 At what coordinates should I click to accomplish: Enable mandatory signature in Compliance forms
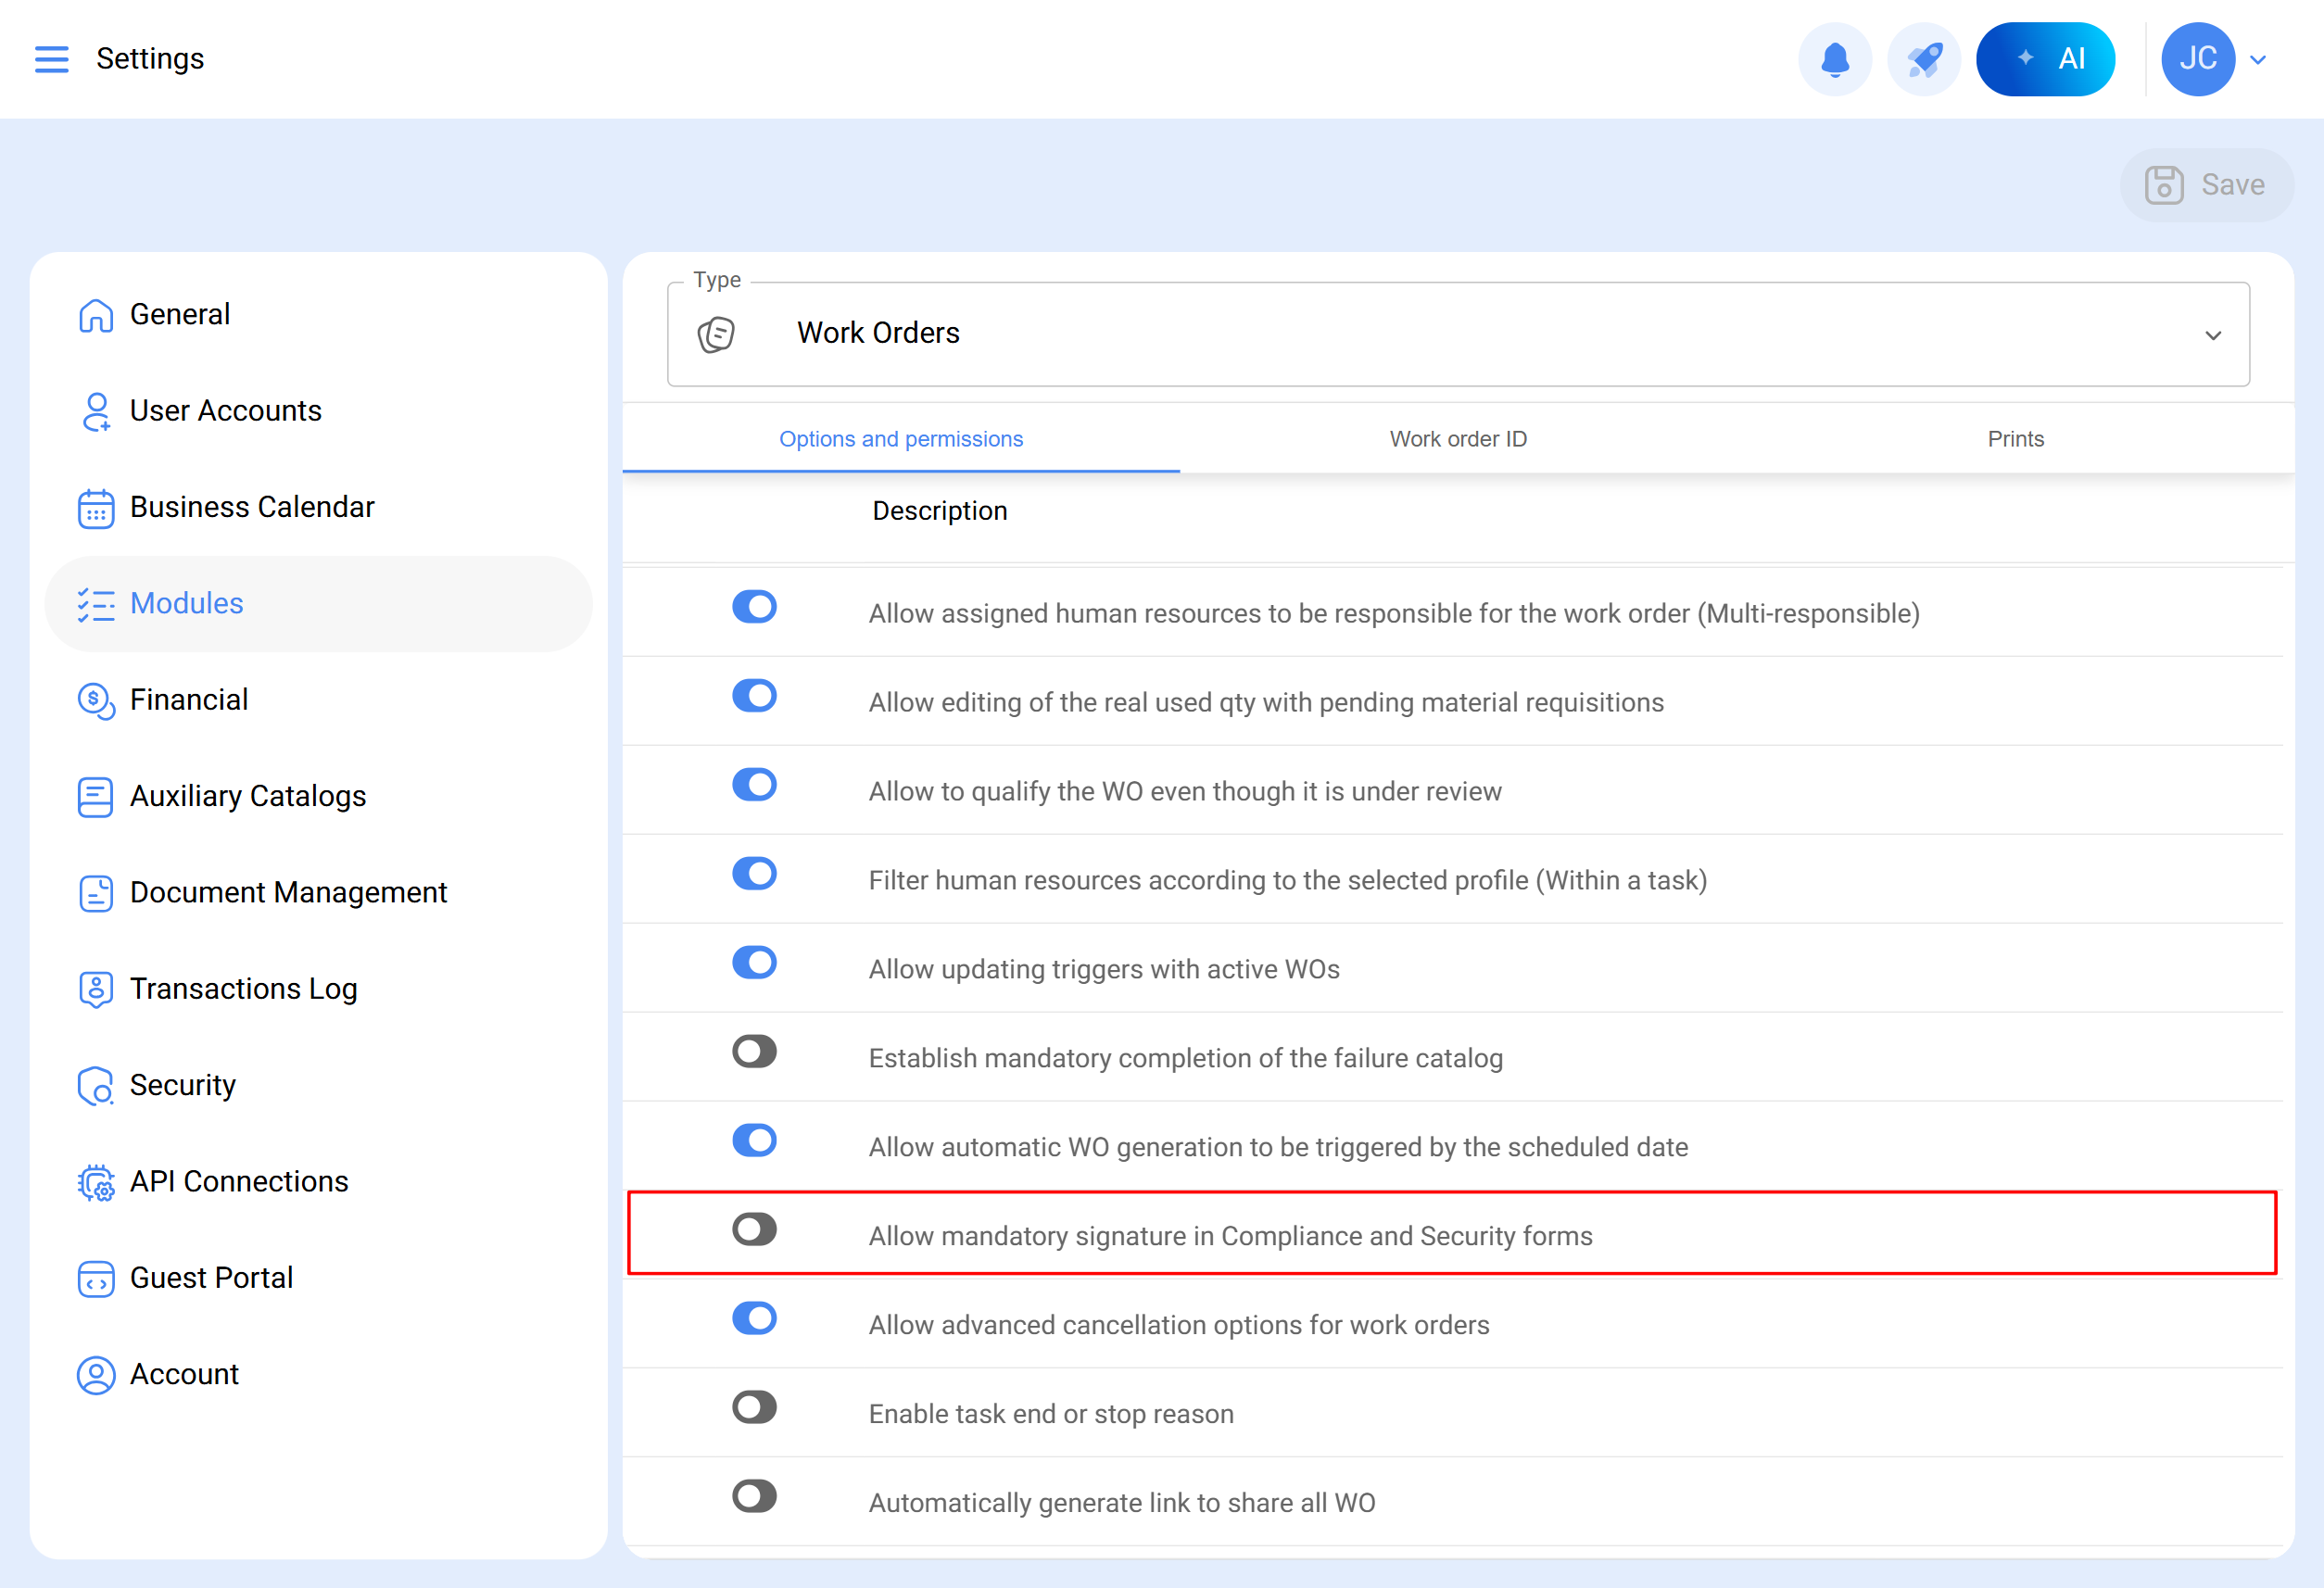click(754, 1229)
